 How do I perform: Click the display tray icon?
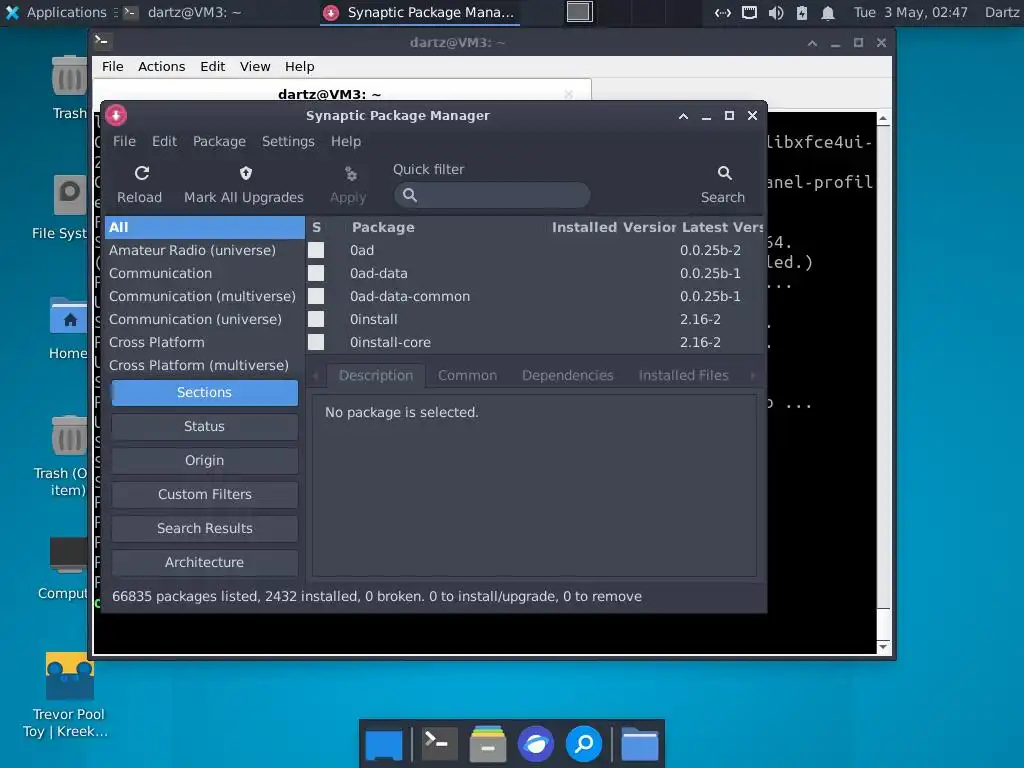(x=749, y=12)
